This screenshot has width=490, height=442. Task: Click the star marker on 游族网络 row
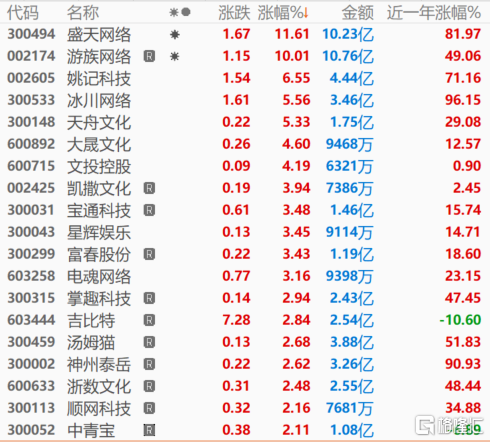pos(175,56)
